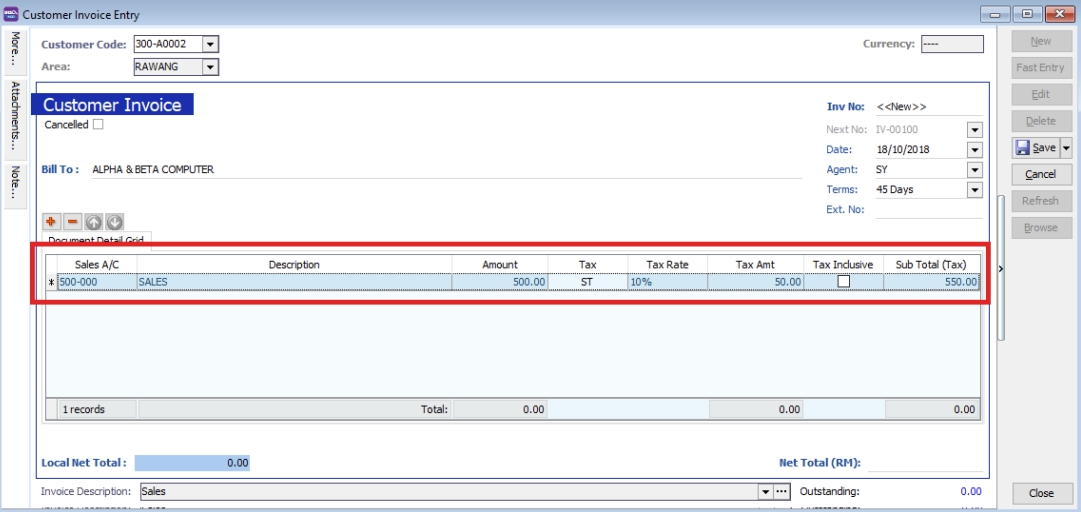Click the Close button at bottom right
1081x512 pixels.
pyautogui.click(x=1040, y=493)
